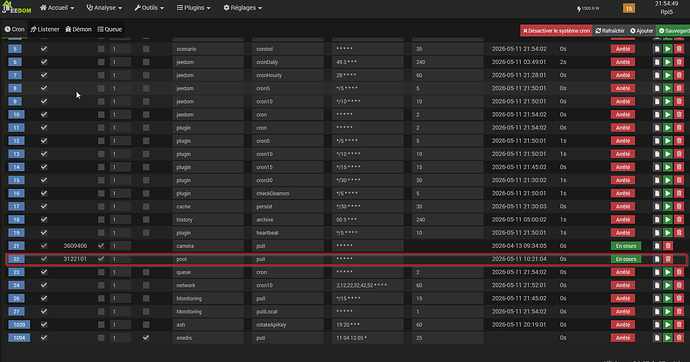
Task: Launch the queue cron task
Action: 668,272
